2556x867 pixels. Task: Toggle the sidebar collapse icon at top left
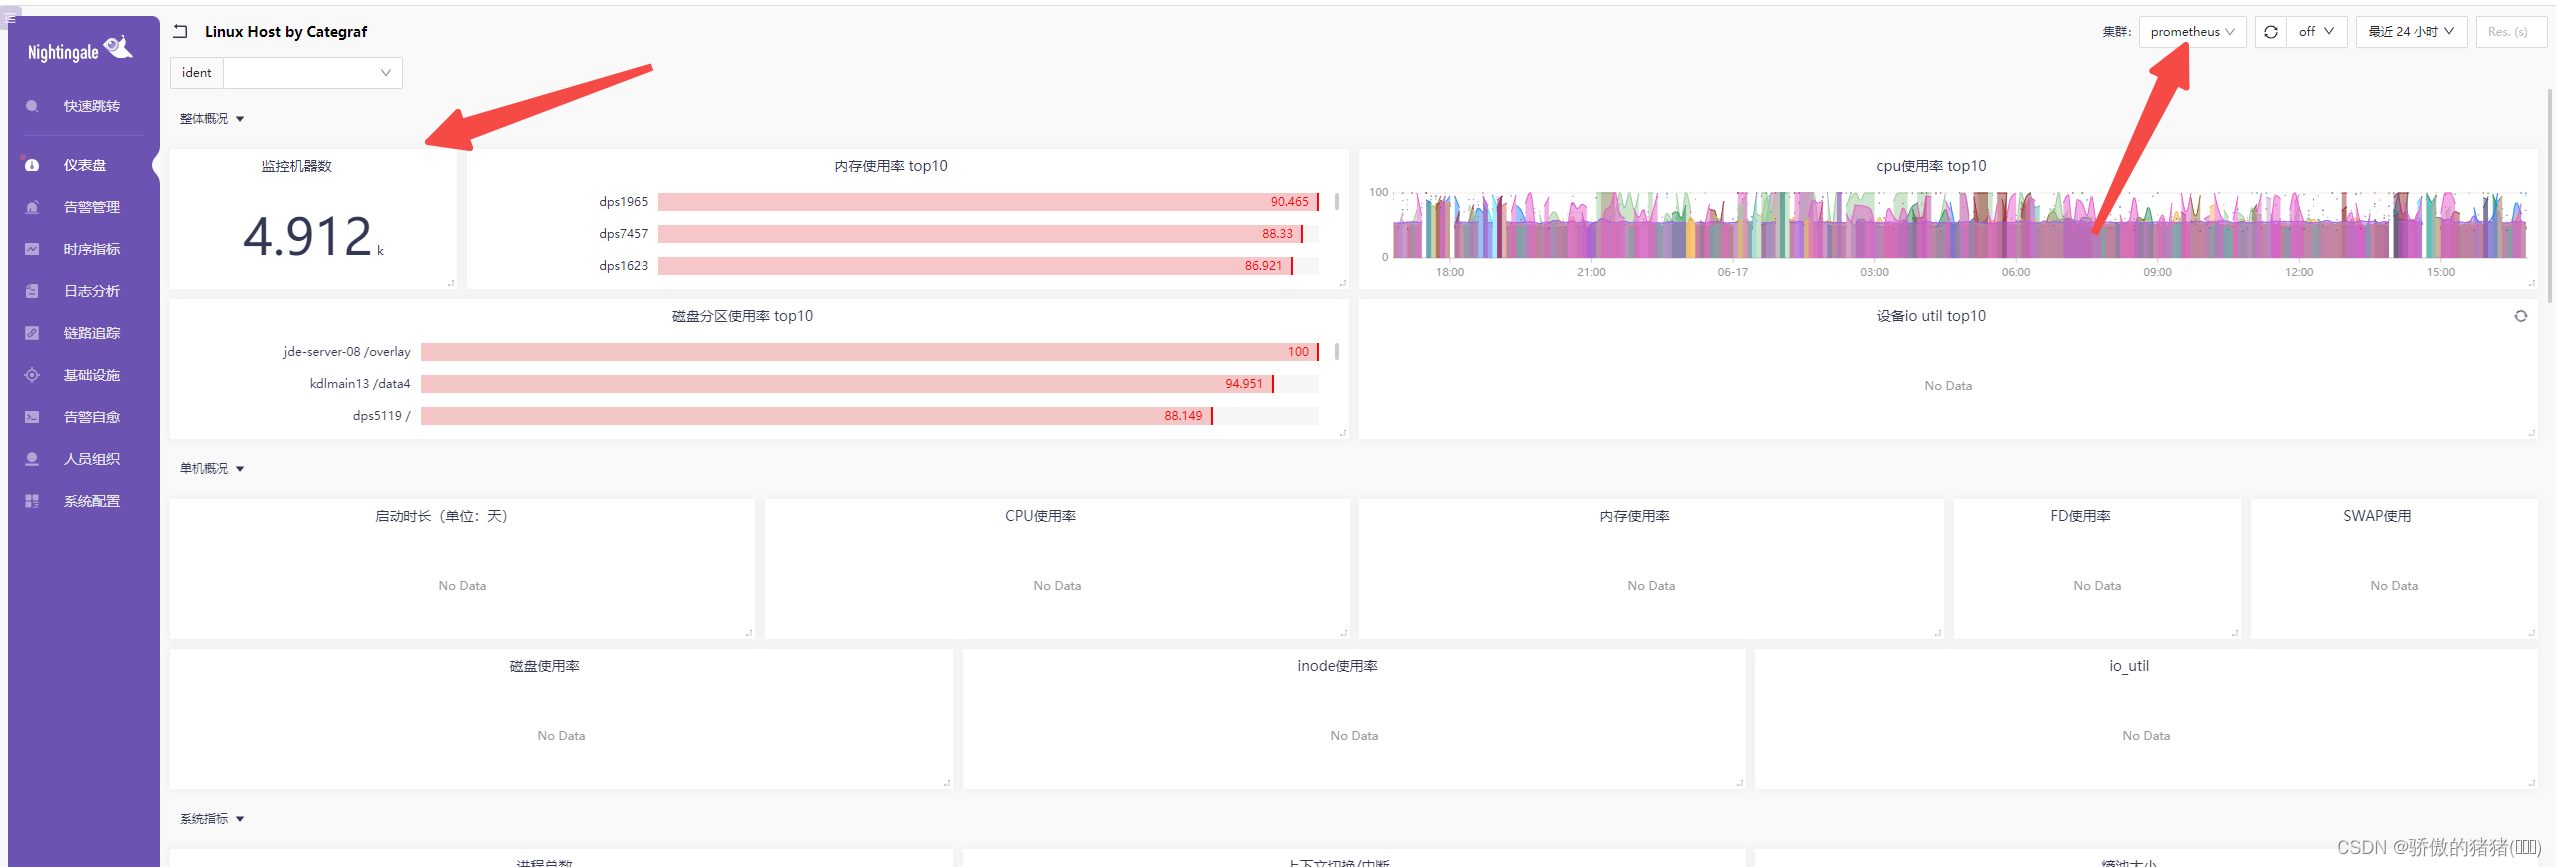coord(10,18)
